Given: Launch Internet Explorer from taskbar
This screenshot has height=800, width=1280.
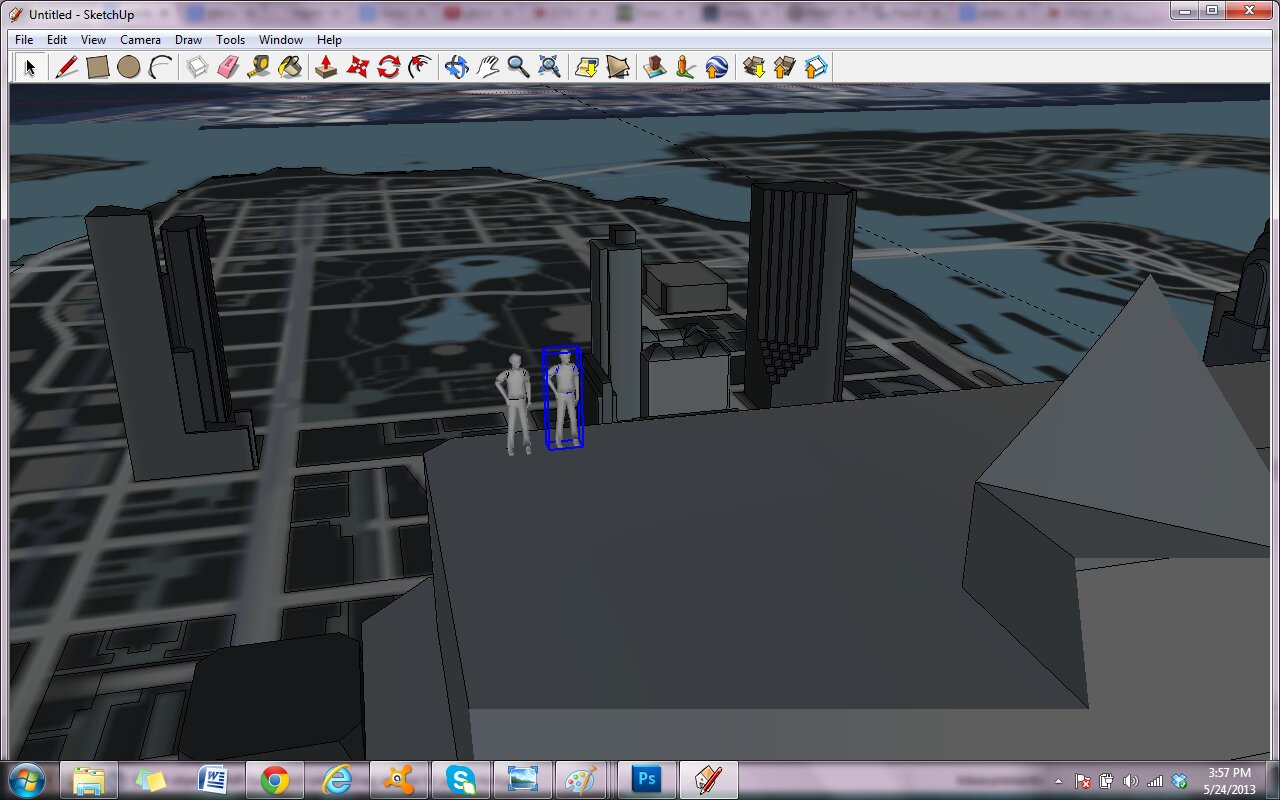Looking at the screenshot, I should (x=337, y=779).
